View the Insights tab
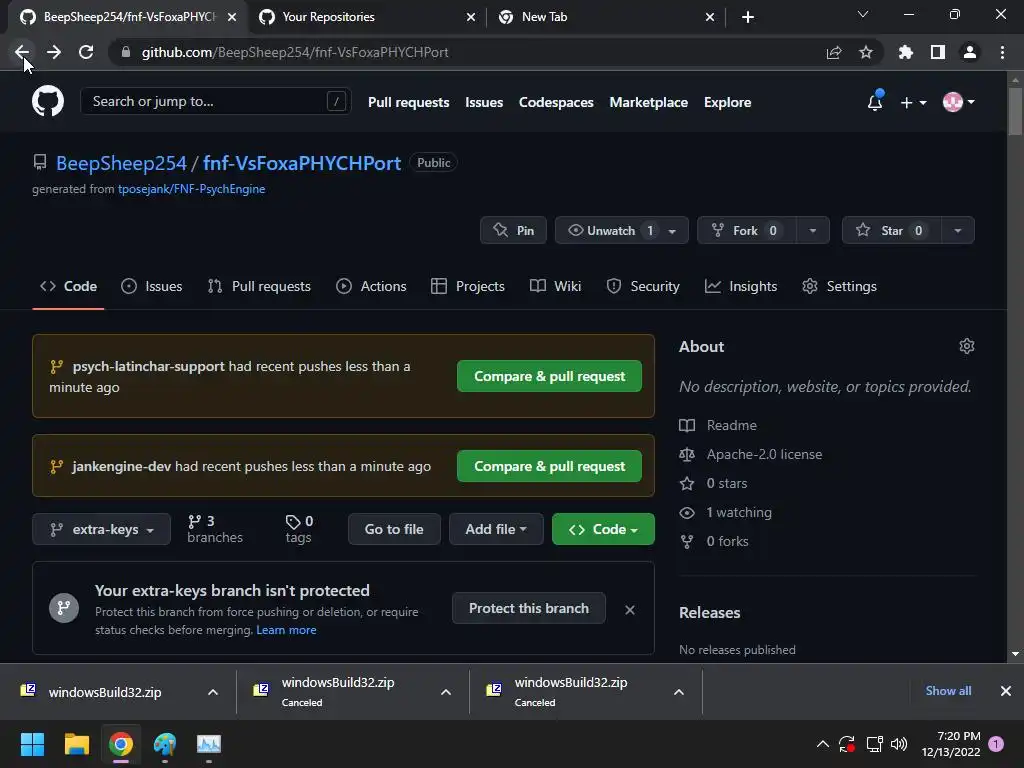Screen dimensions: 1024x768 [x=741, y=287]
